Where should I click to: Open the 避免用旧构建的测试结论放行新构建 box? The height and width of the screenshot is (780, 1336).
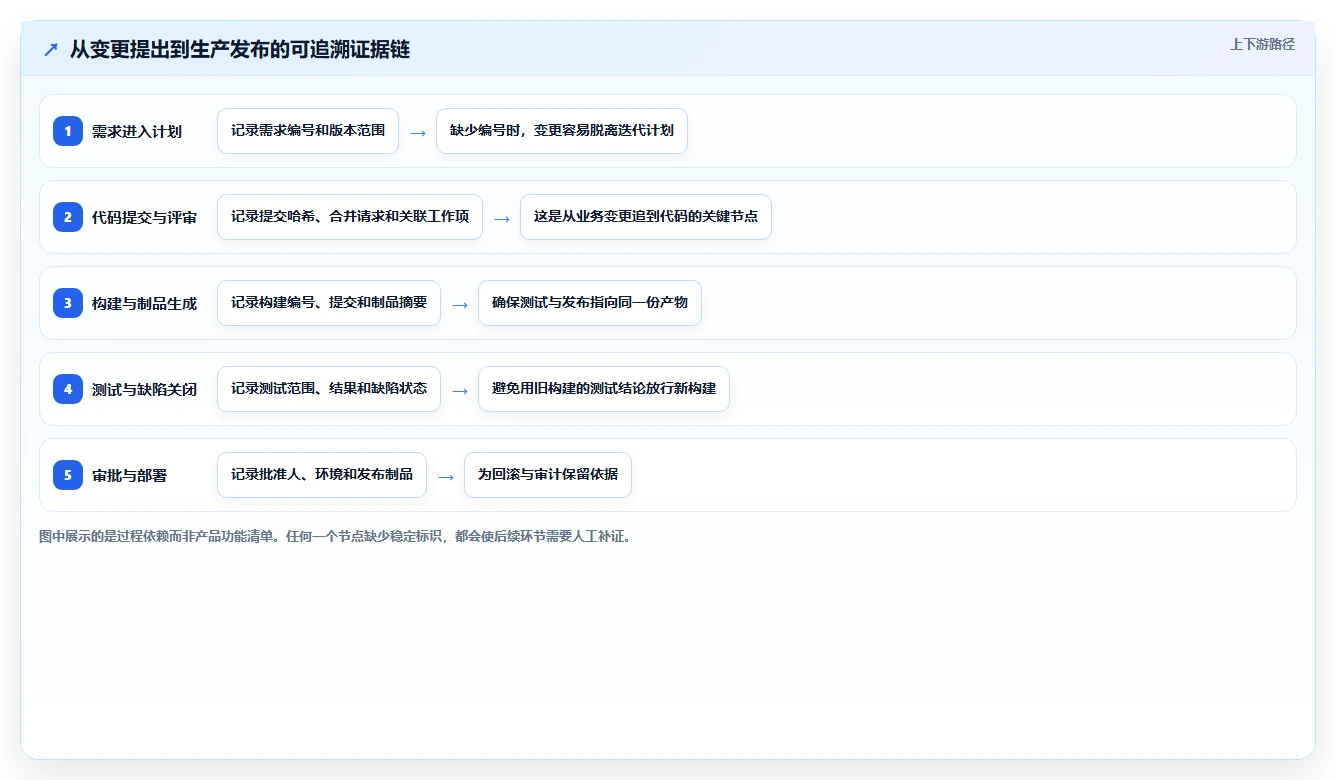604,389
